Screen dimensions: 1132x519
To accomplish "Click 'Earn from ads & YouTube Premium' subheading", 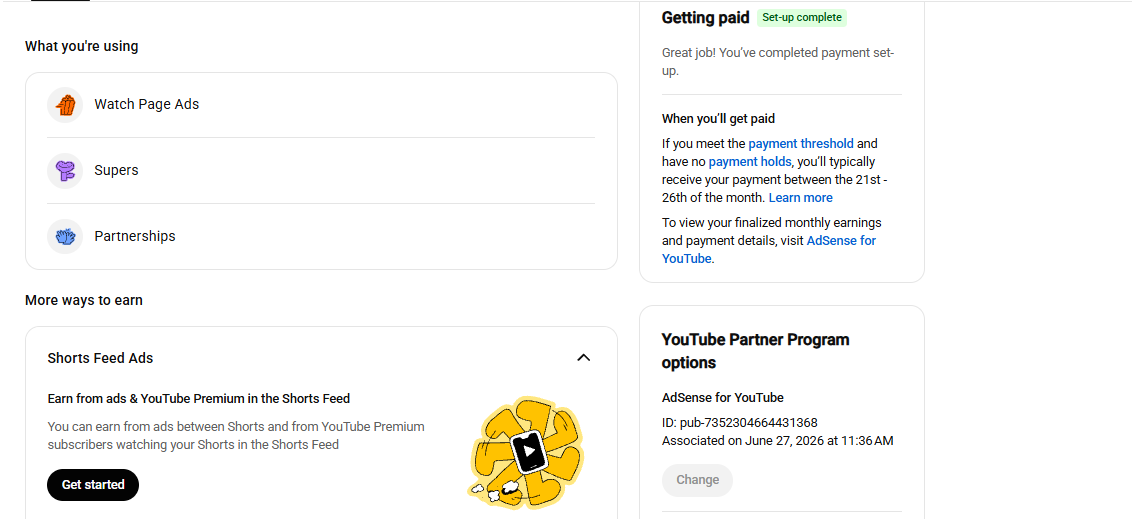I will click(199, 398).
